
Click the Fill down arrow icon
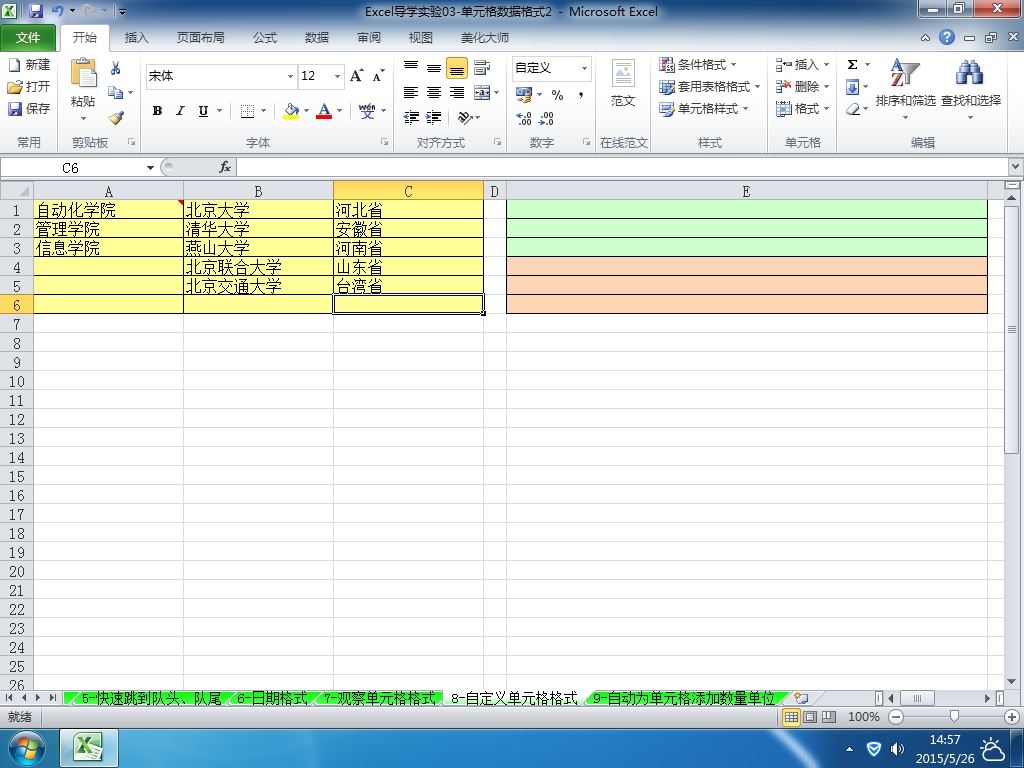(x=852, y=87)
